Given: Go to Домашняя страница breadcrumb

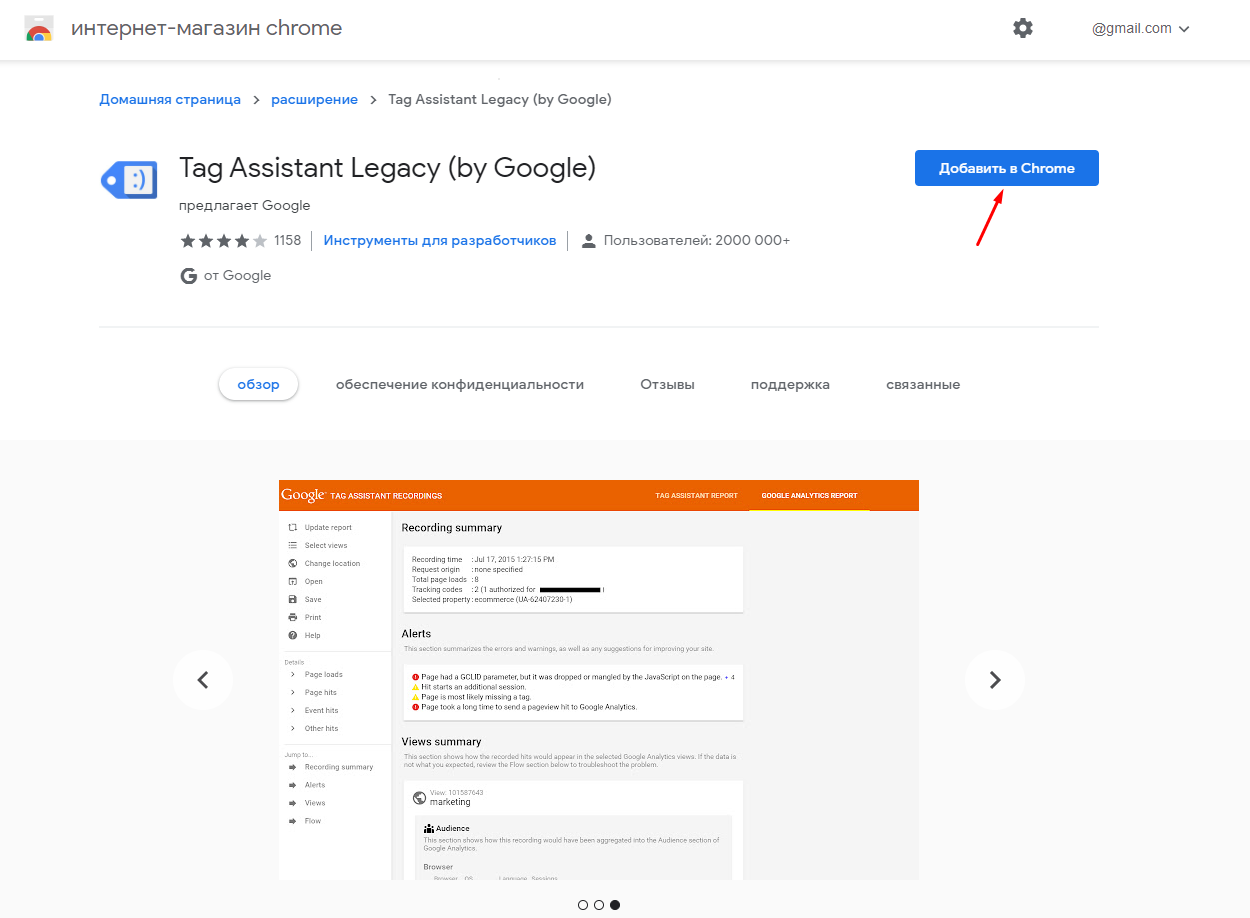Looking at the screenshot, I should point(170,100).
